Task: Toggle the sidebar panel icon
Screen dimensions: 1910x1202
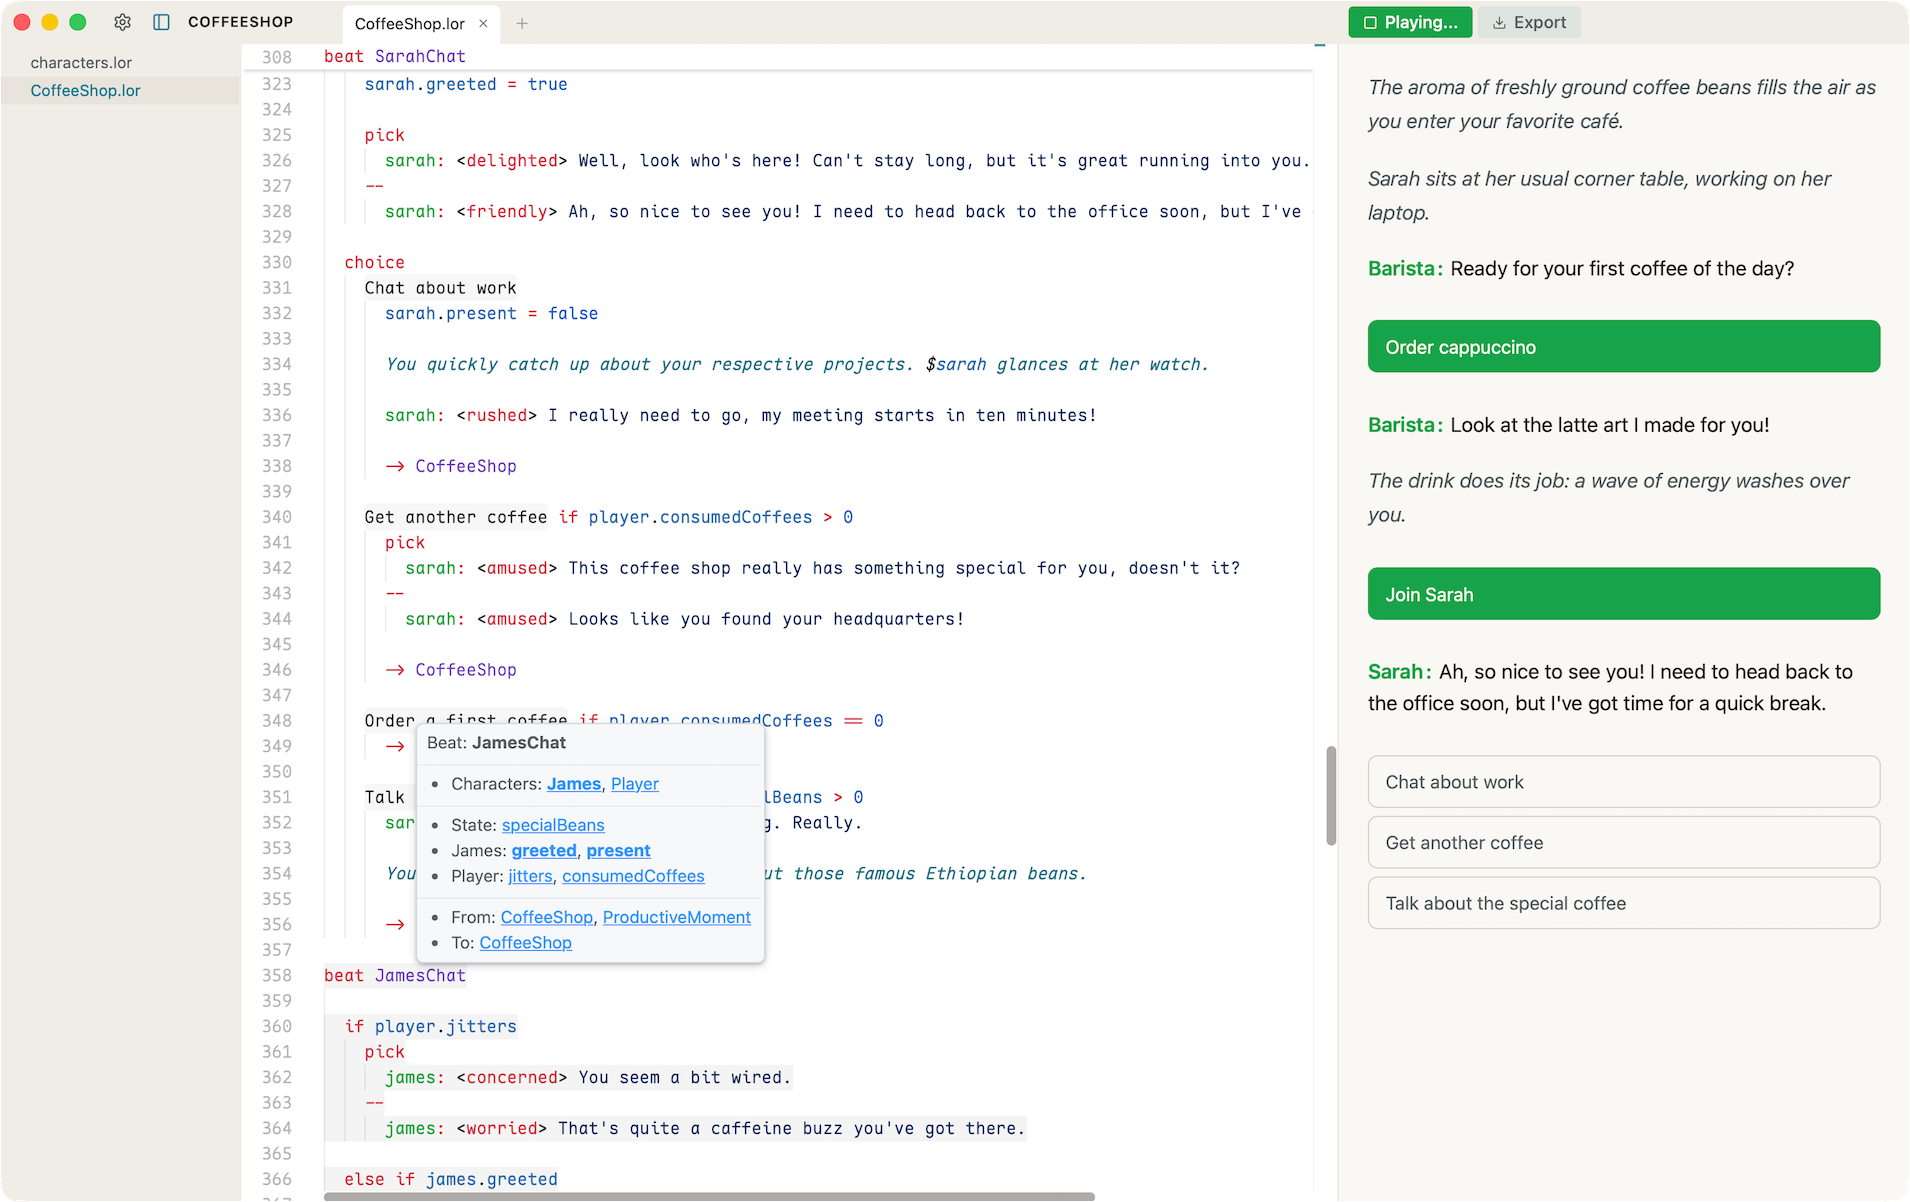Action: point(161,22)
